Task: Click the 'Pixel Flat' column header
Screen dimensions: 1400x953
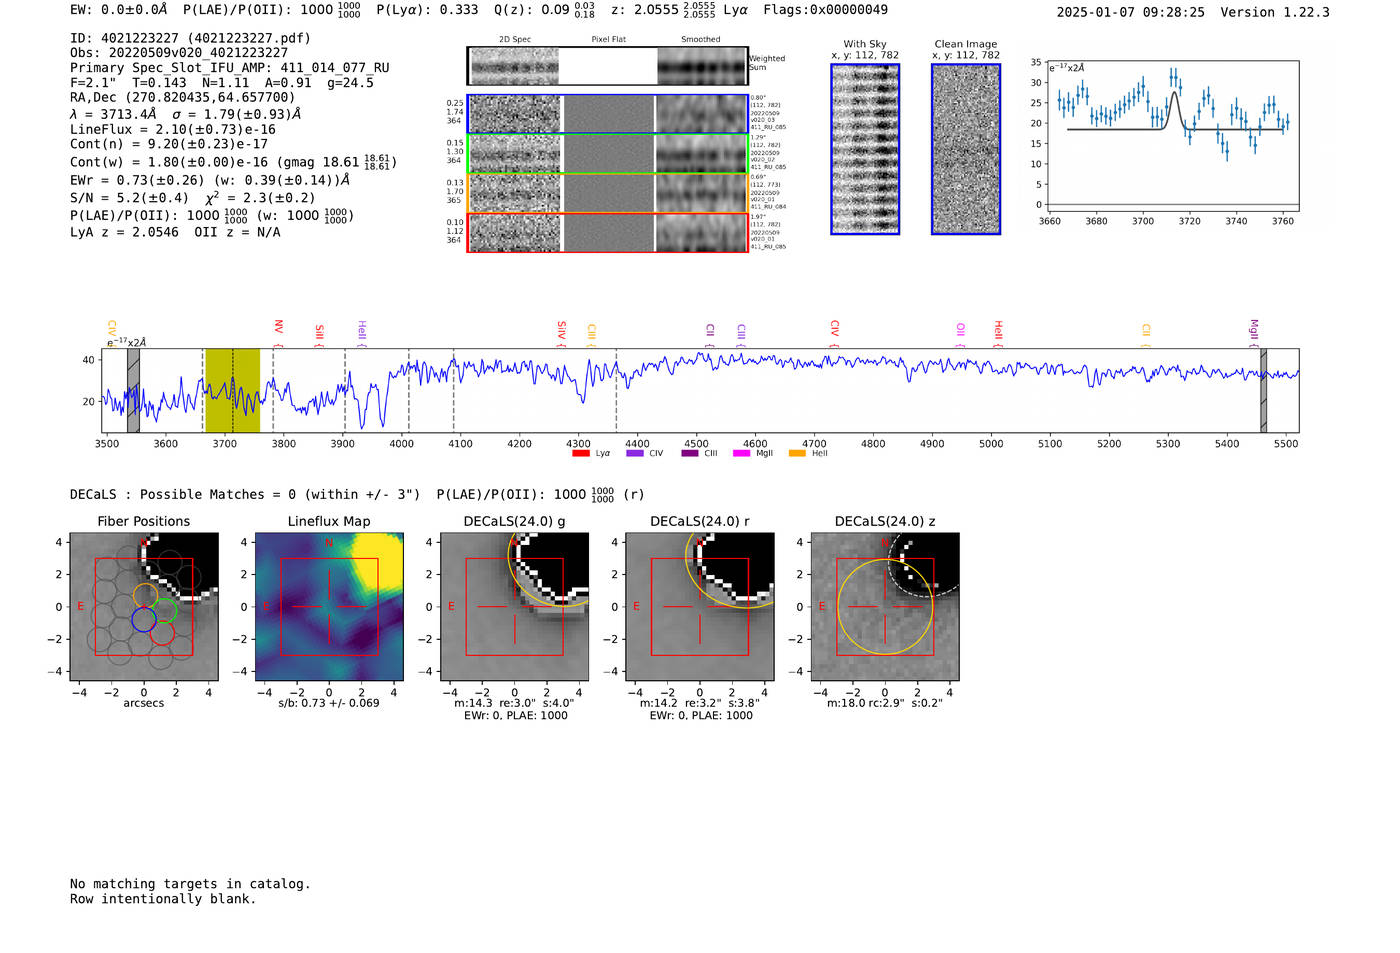Action: click(608, 39)
